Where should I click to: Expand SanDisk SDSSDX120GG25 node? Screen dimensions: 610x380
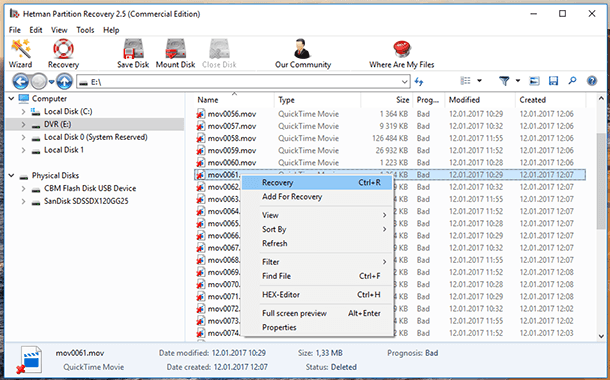(23, 202)
